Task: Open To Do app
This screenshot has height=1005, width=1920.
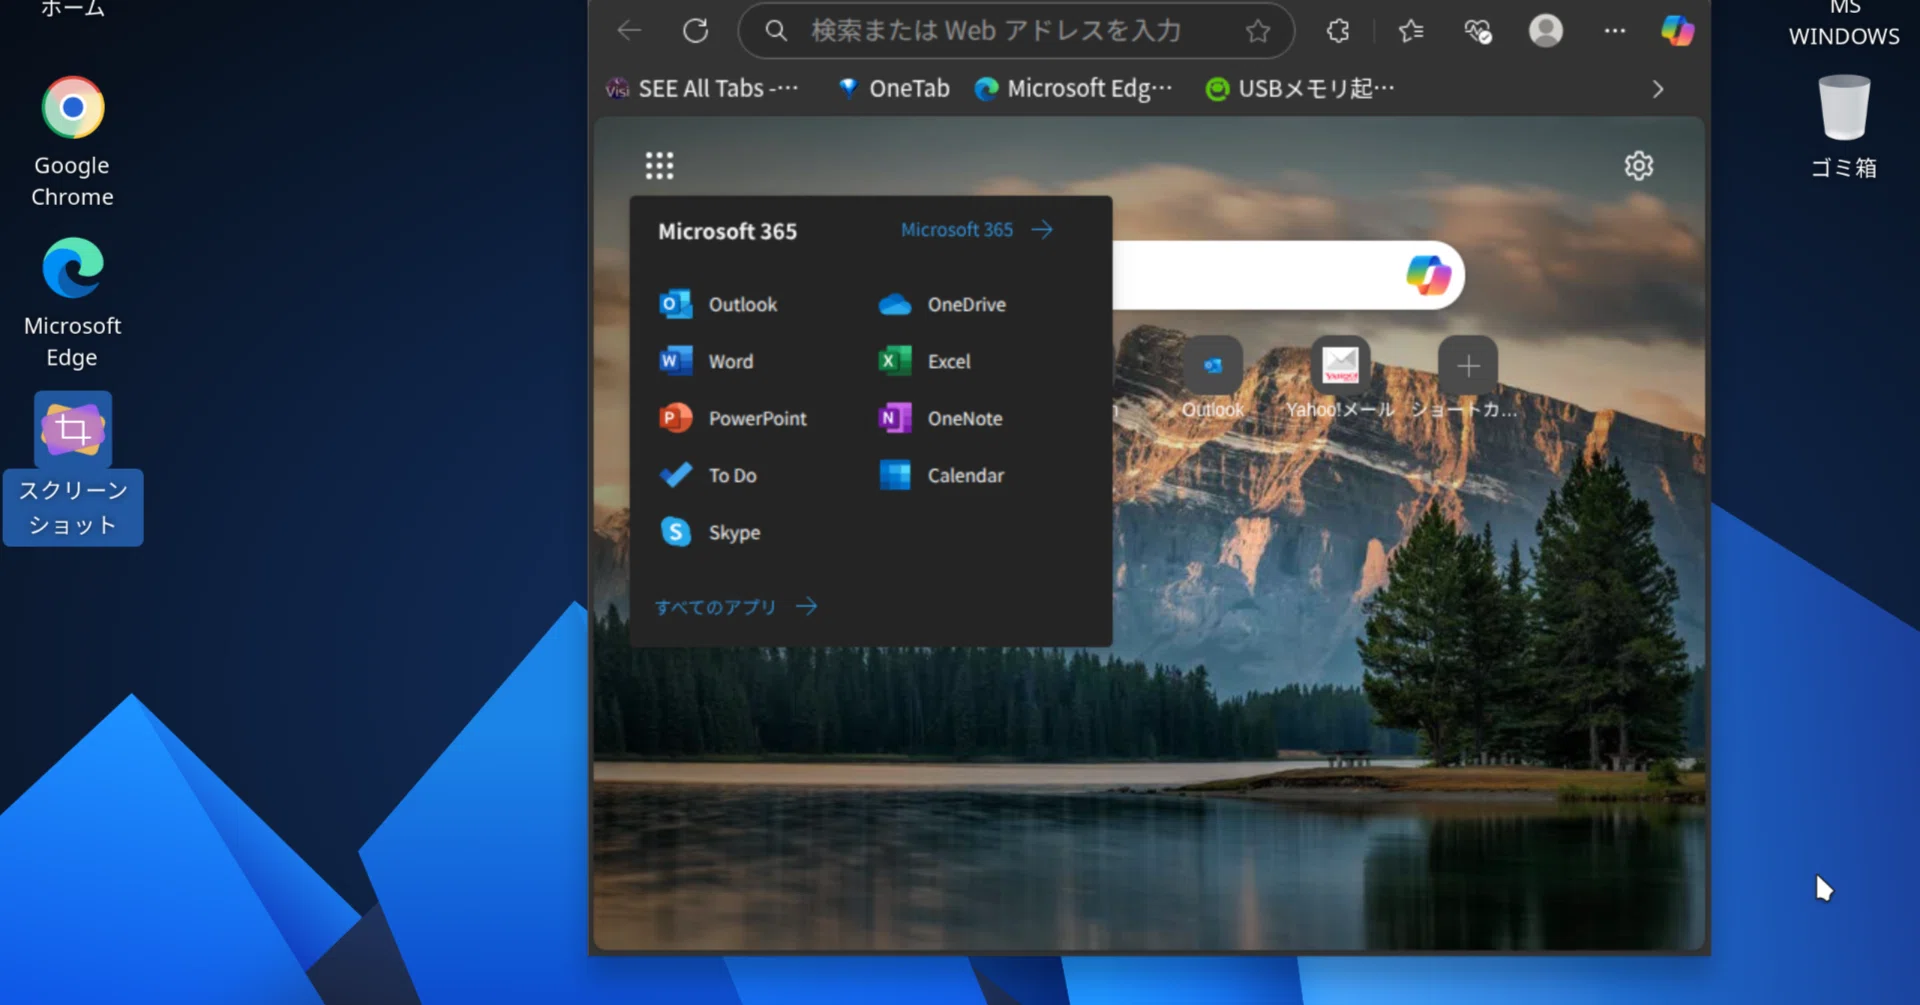Action: click(x=708, y=475)
